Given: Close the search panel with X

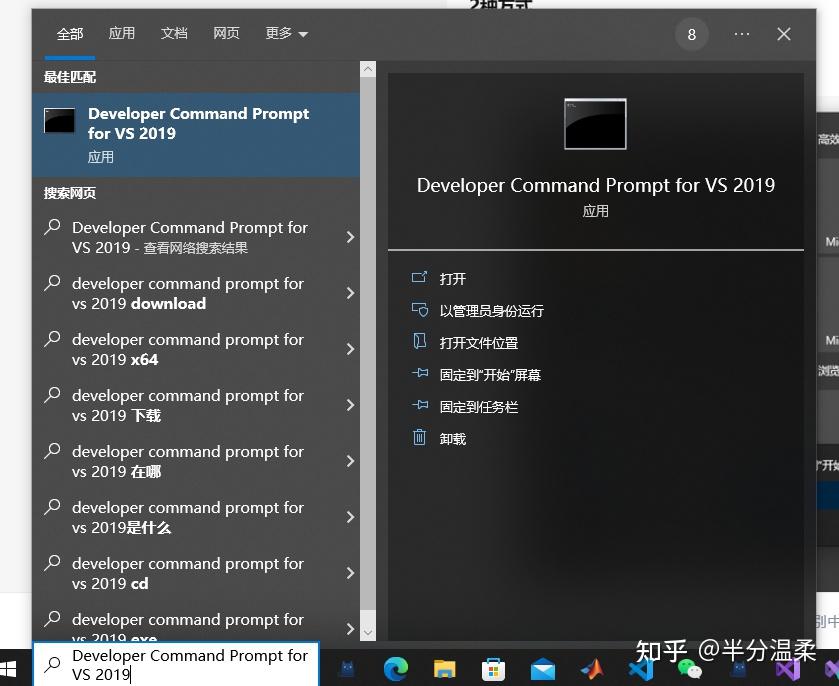Looking at the screenshot, I should (784, 34).
